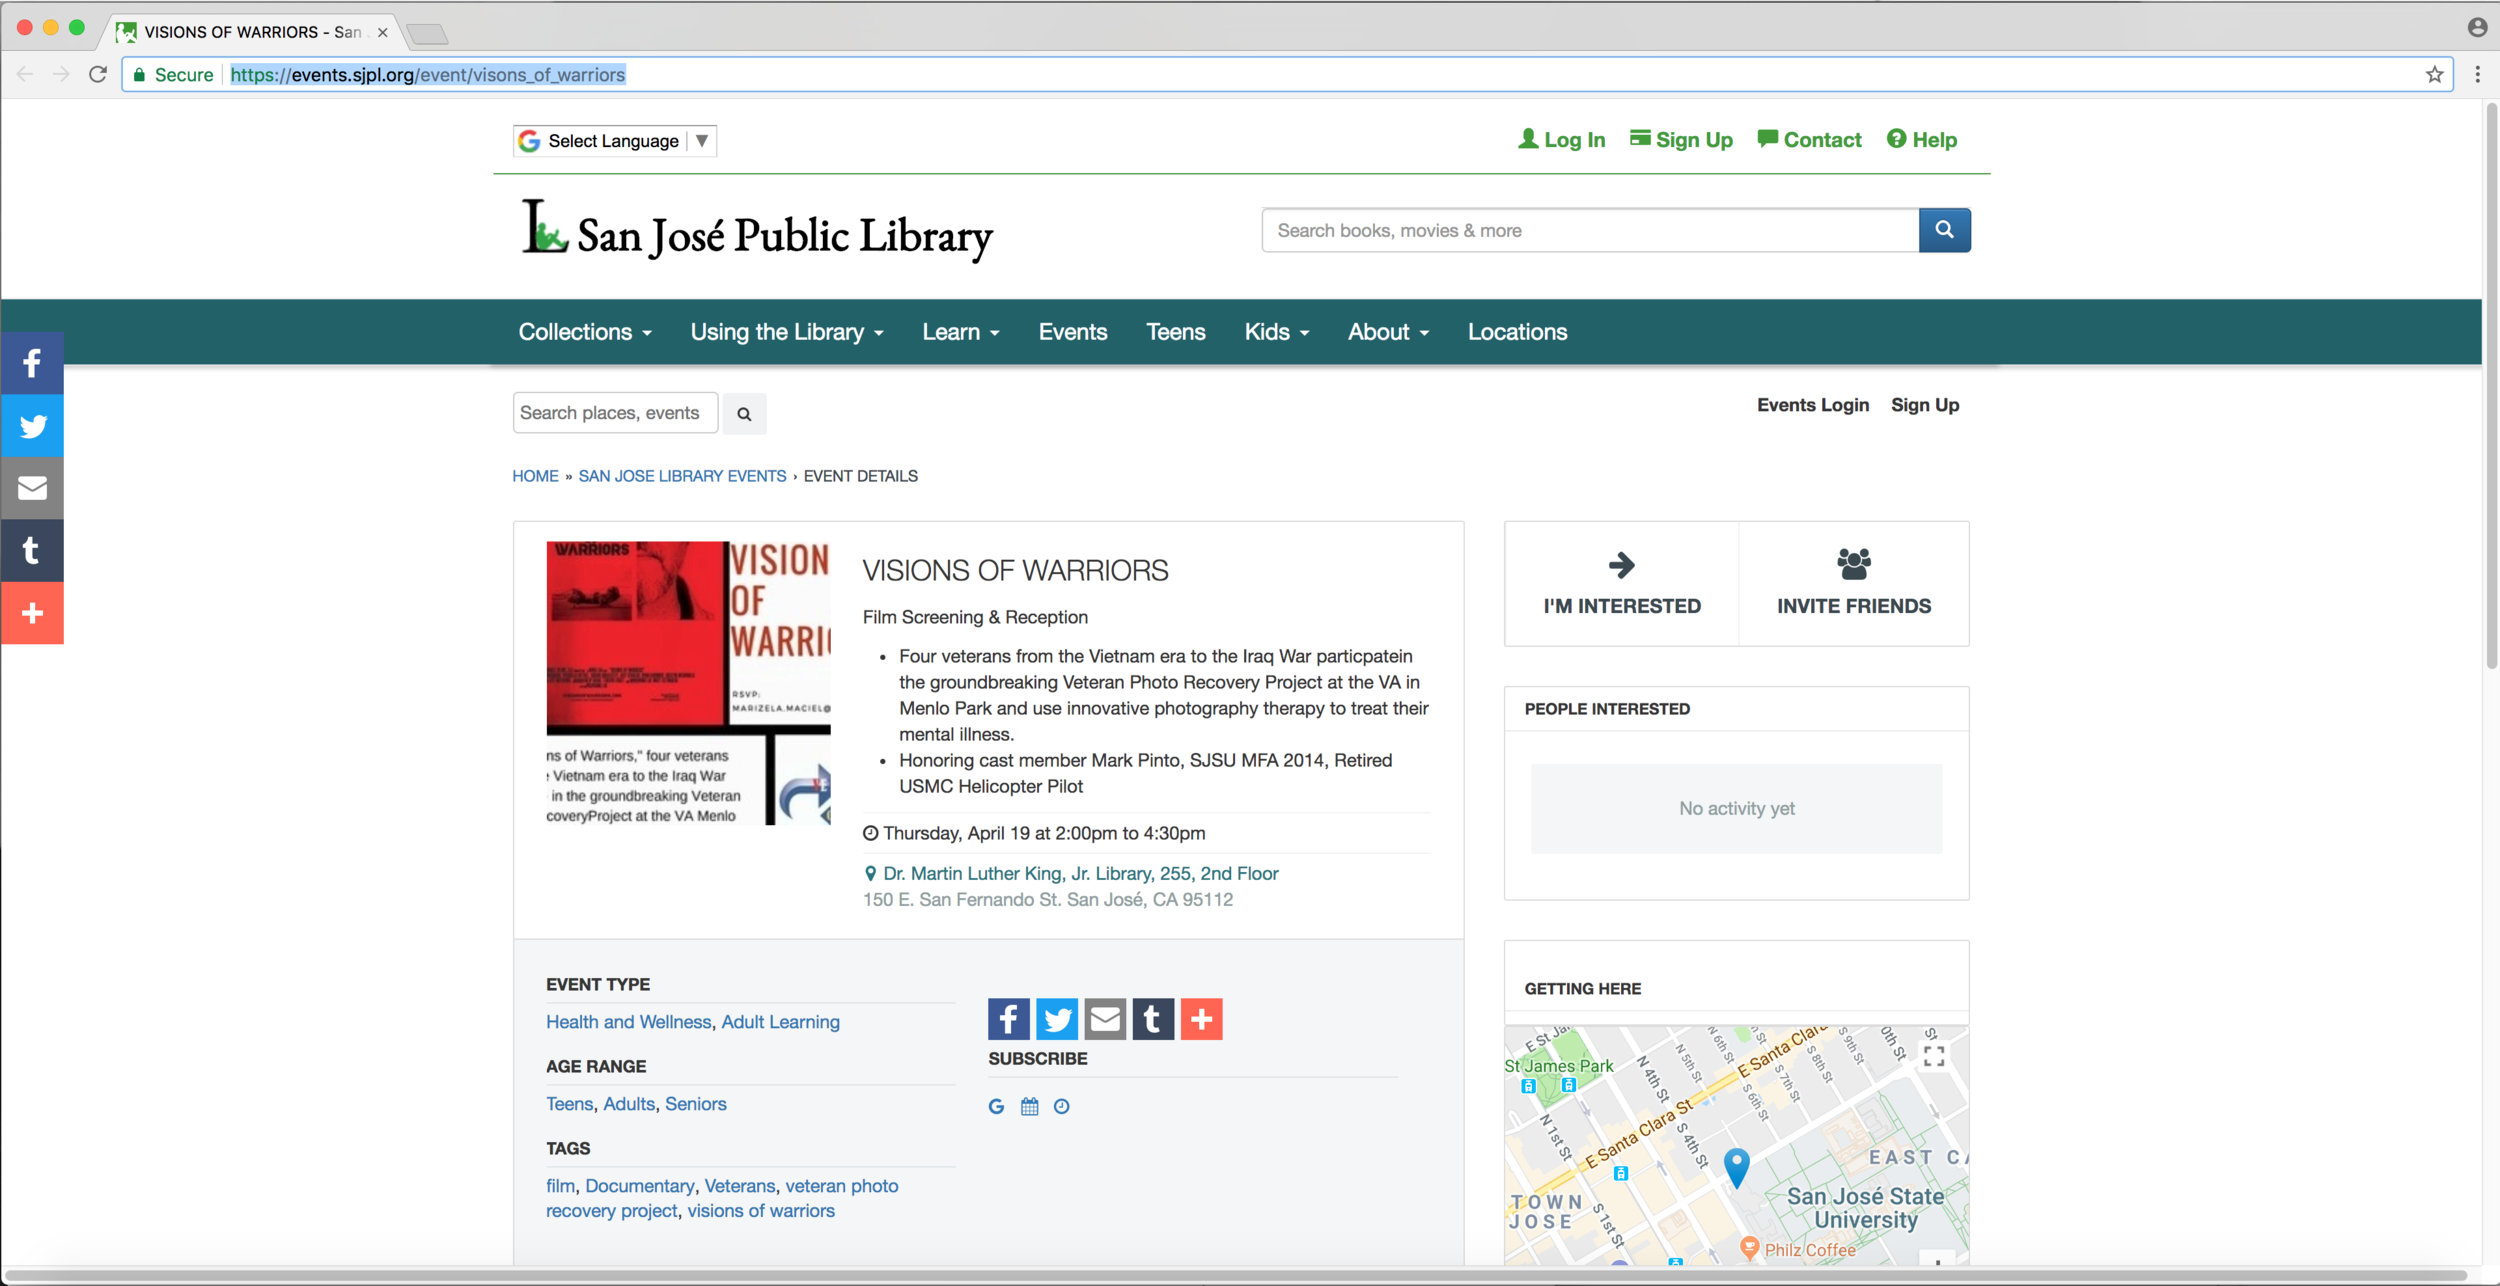The width and height of the screenshot is (2500, 1286).
Task: Share on Twitter from left sidebar
Action: (32, 426)
